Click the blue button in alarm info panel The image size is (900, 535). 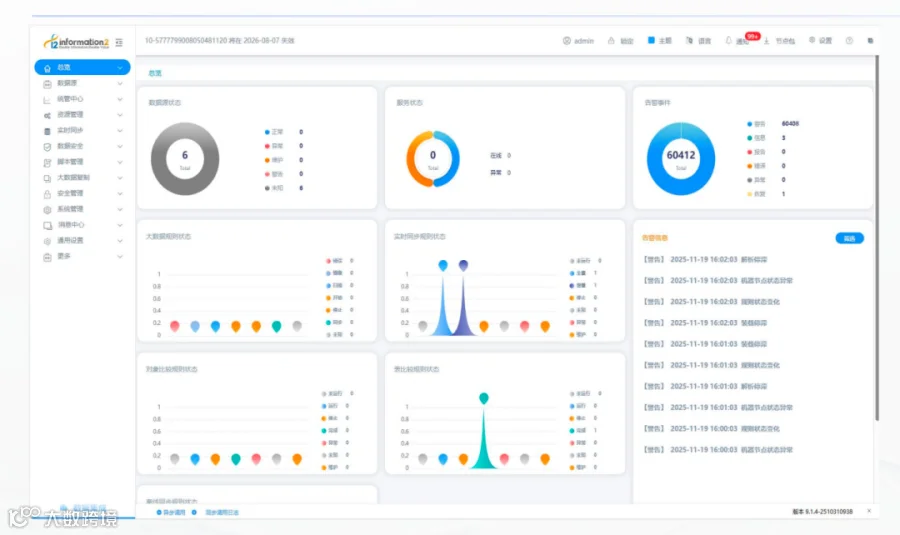[x=849, y=238]
